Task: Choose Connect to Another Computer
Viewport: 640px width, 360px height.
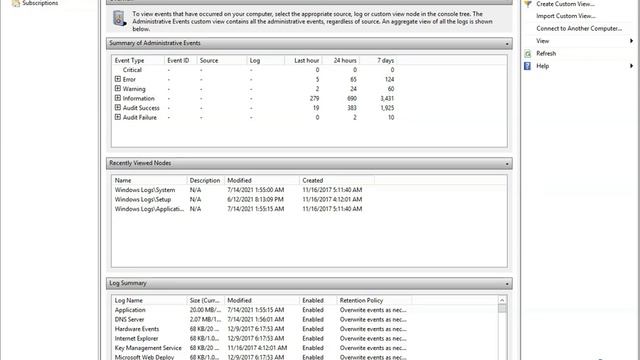Action: pos(579,29)
